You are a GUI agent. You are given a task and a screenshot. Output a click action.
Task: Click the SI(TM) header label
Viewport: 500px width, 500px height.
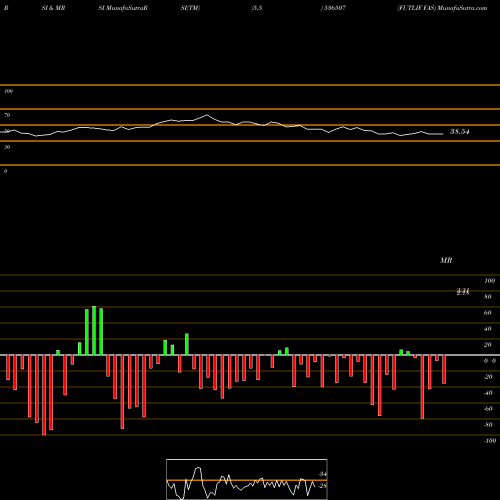190,8
